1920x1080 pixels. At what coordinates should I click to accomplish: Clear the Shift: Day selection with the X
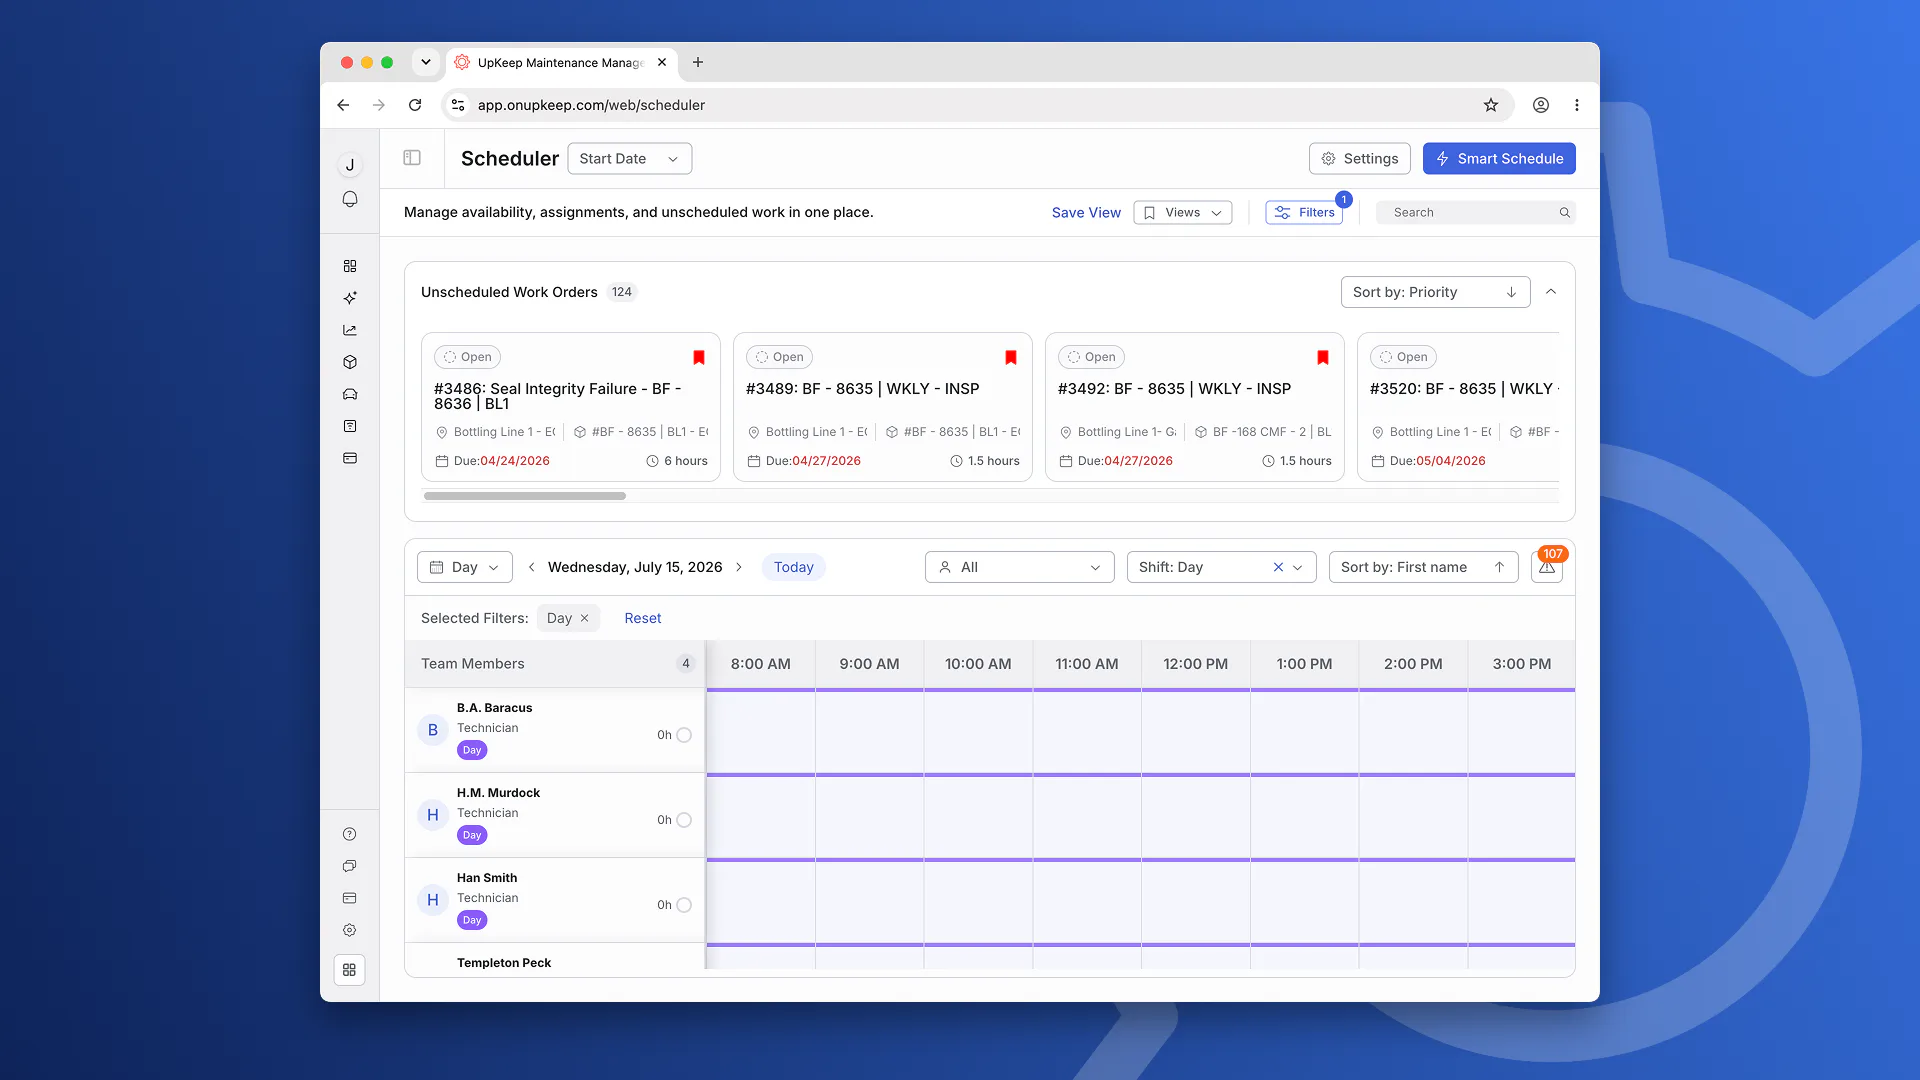tap(1278, 567)
